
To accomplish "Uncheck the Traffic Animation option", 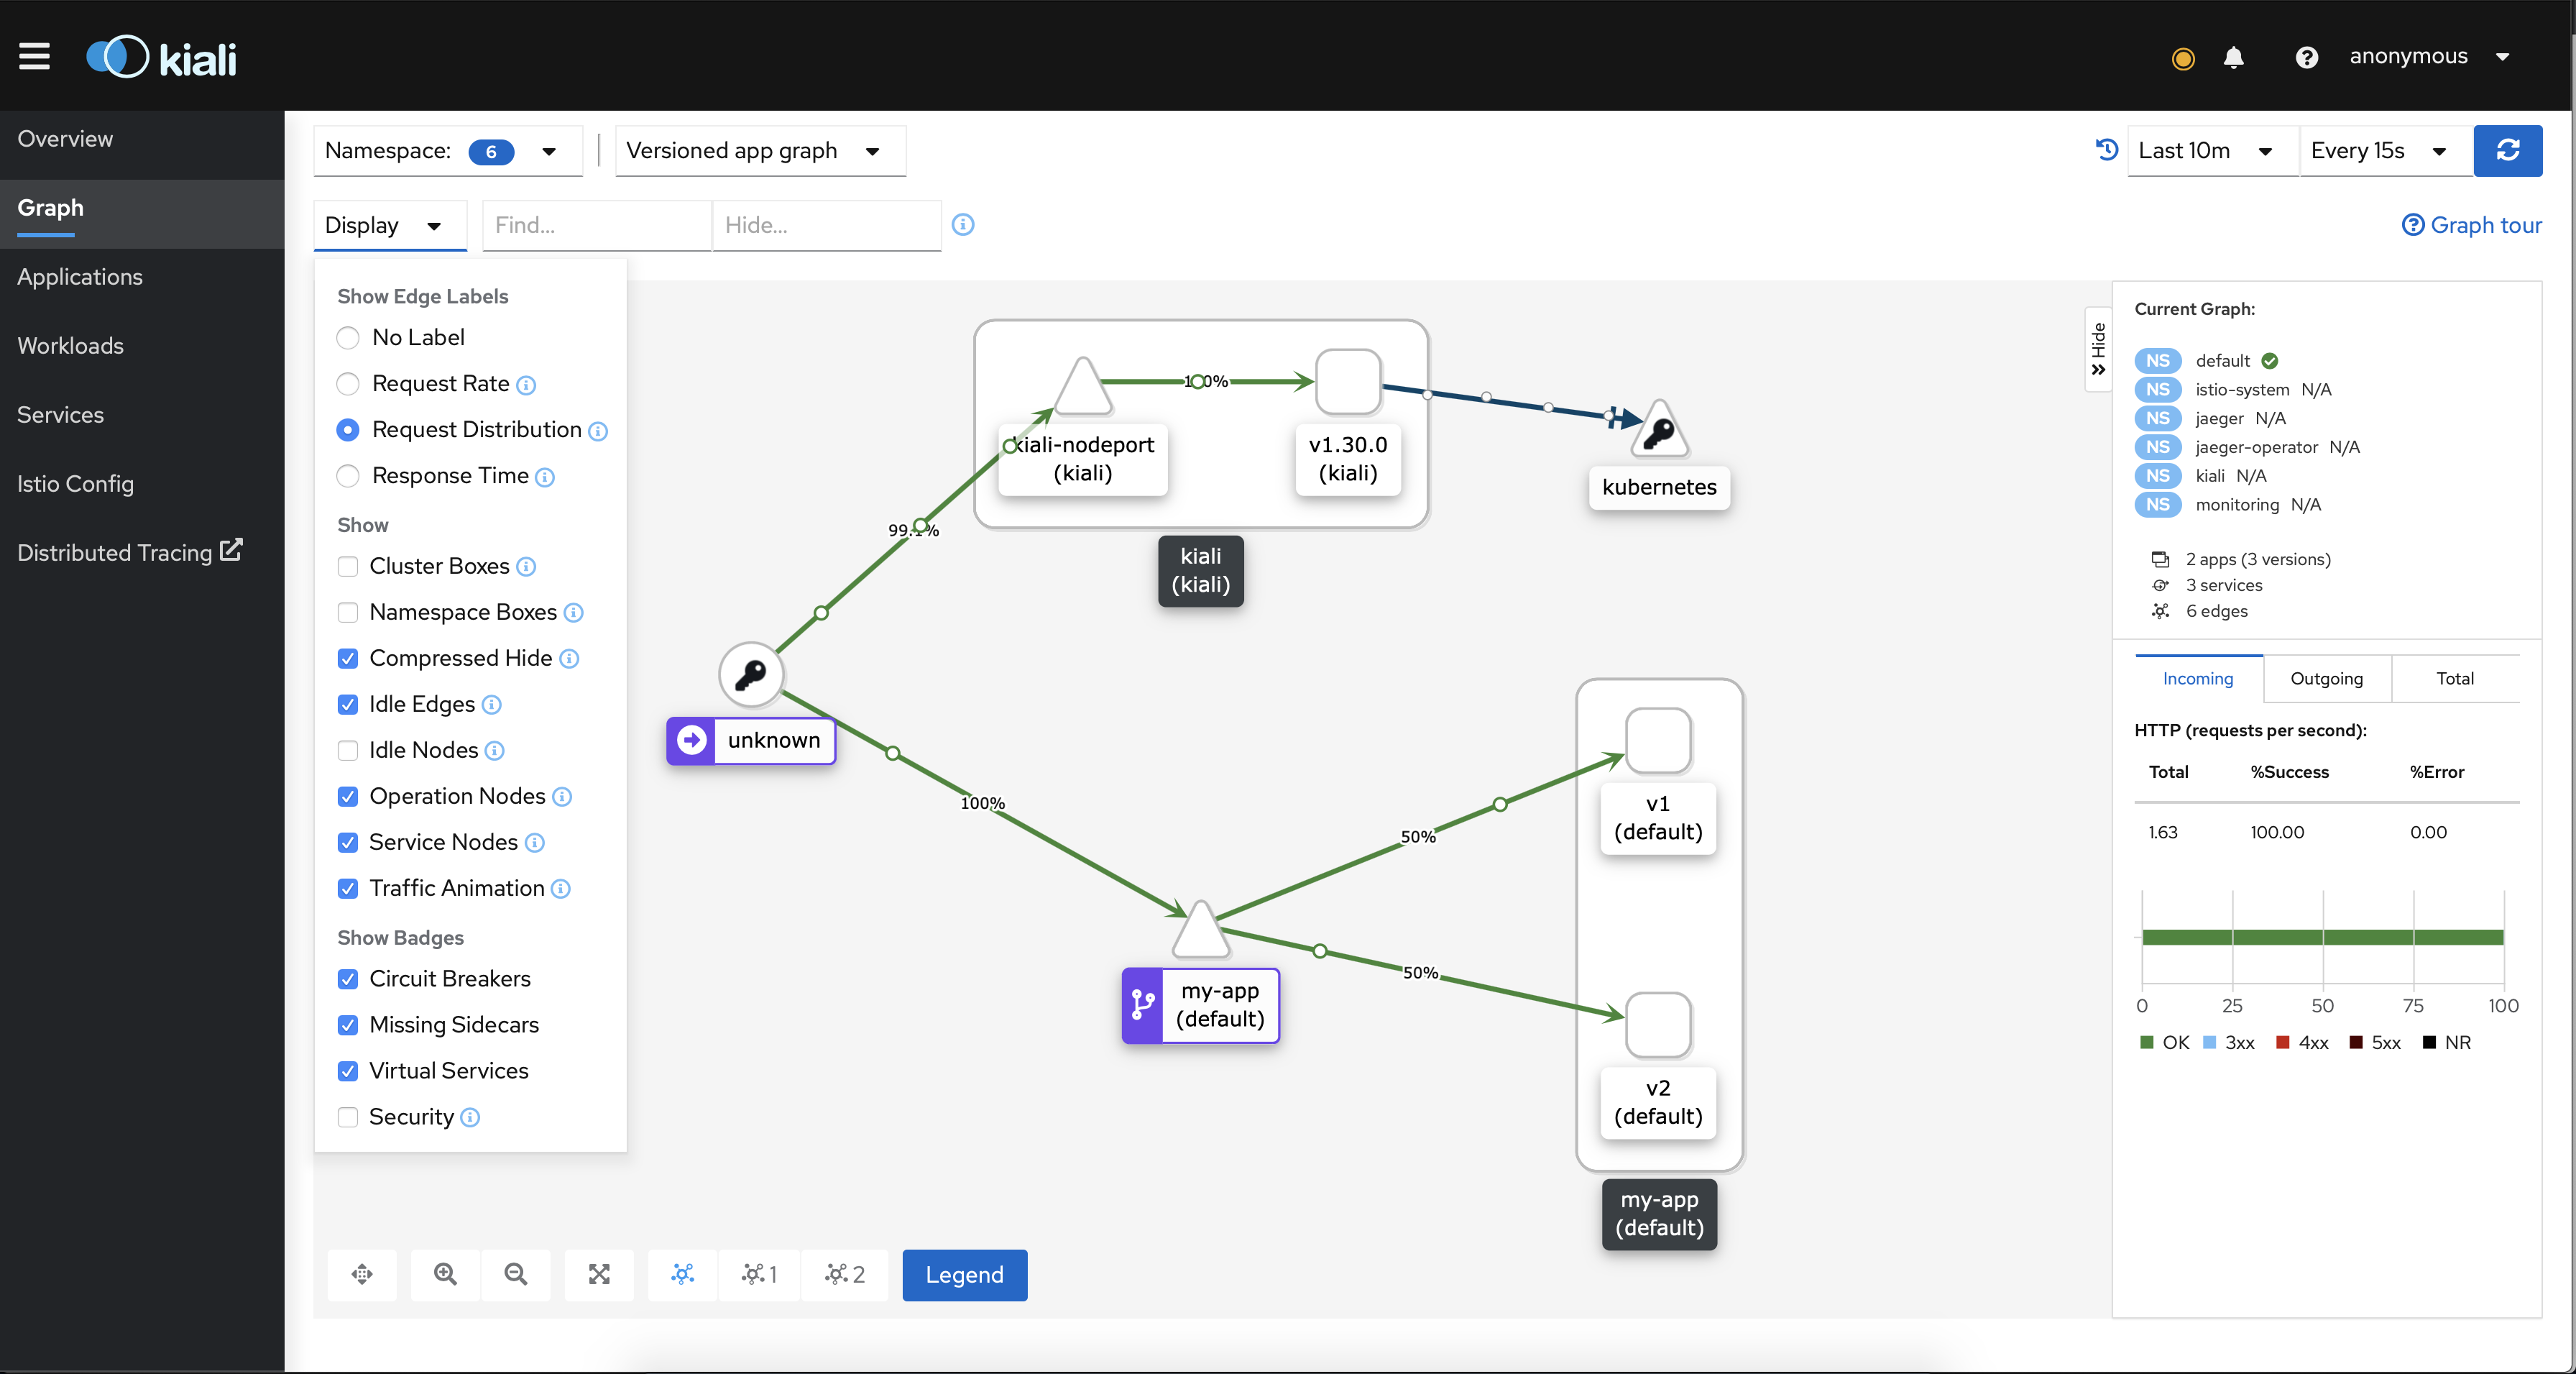I will [348, 888].
